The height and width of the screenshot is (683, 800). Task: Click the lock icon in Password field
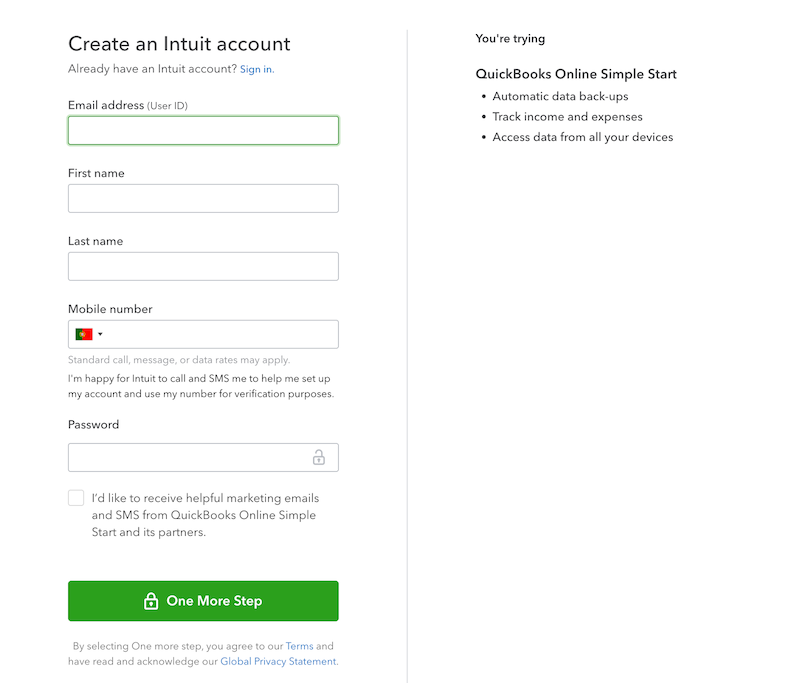319,458
